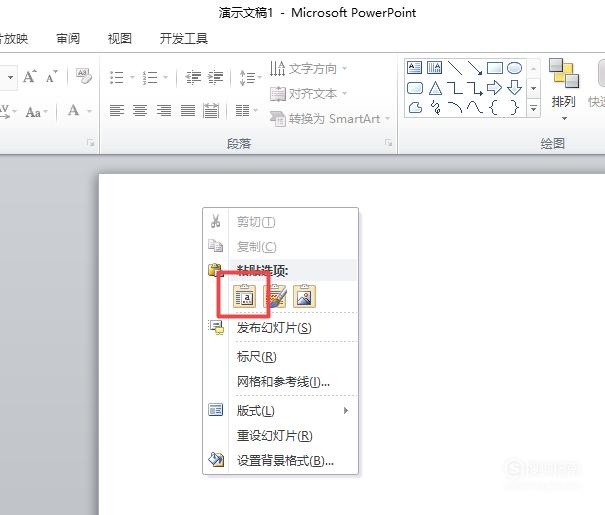Select the Isosceles Triangle shape
Screen dimensions: 605x515
coord(435,88)
